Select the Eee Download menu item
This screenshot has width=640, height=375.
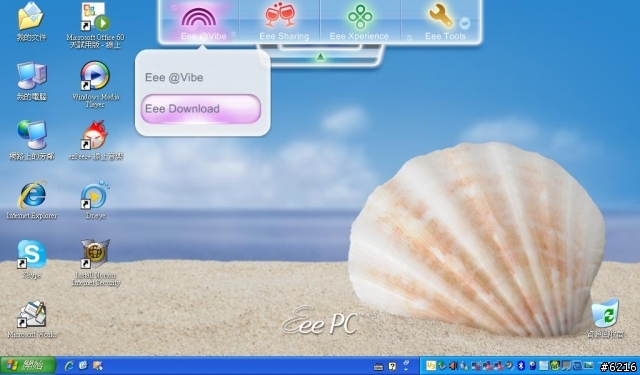(201, 109)
